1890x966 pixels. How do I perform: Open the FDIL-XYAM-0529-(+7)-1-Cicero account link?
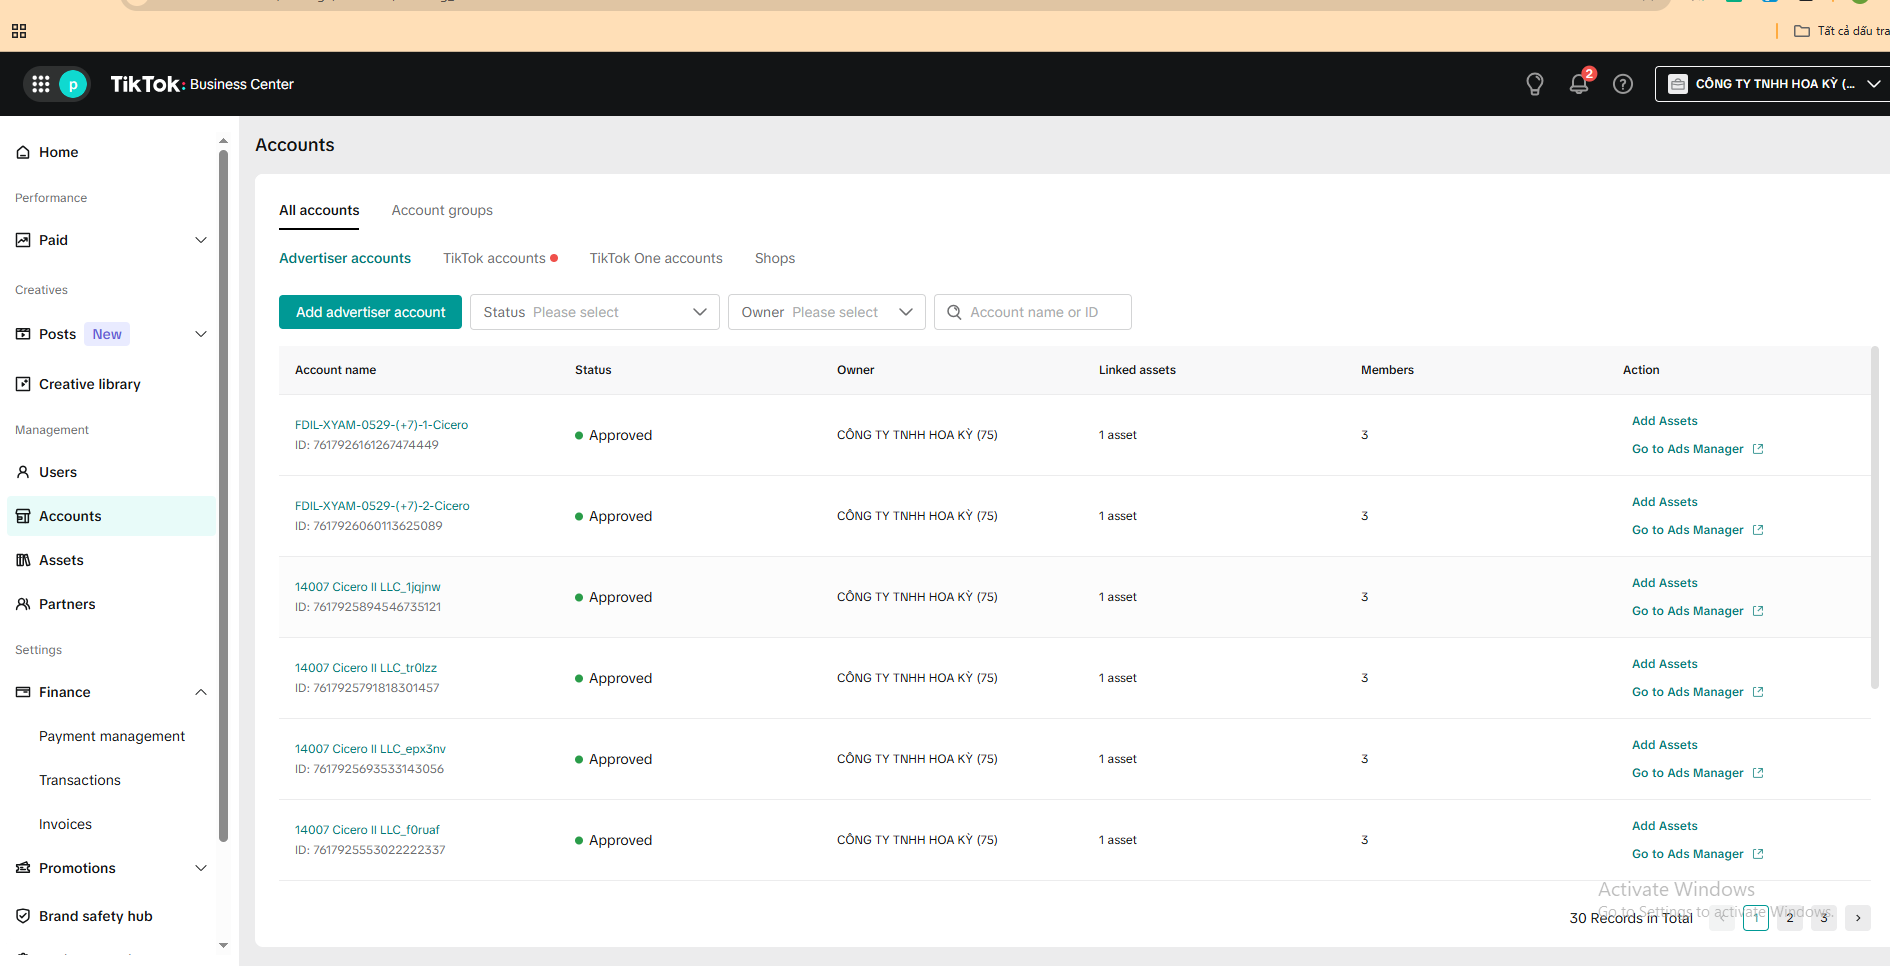381,425
